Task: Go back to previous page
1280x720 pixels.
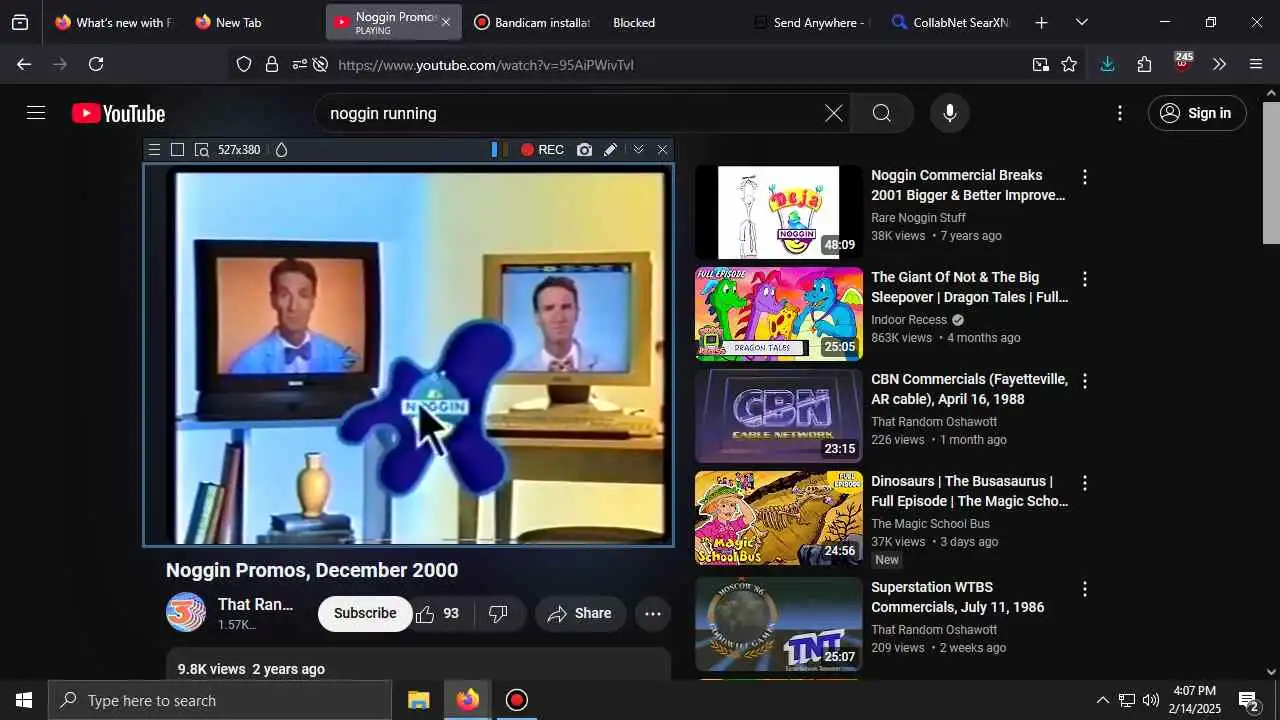Action: coord(24,64)
